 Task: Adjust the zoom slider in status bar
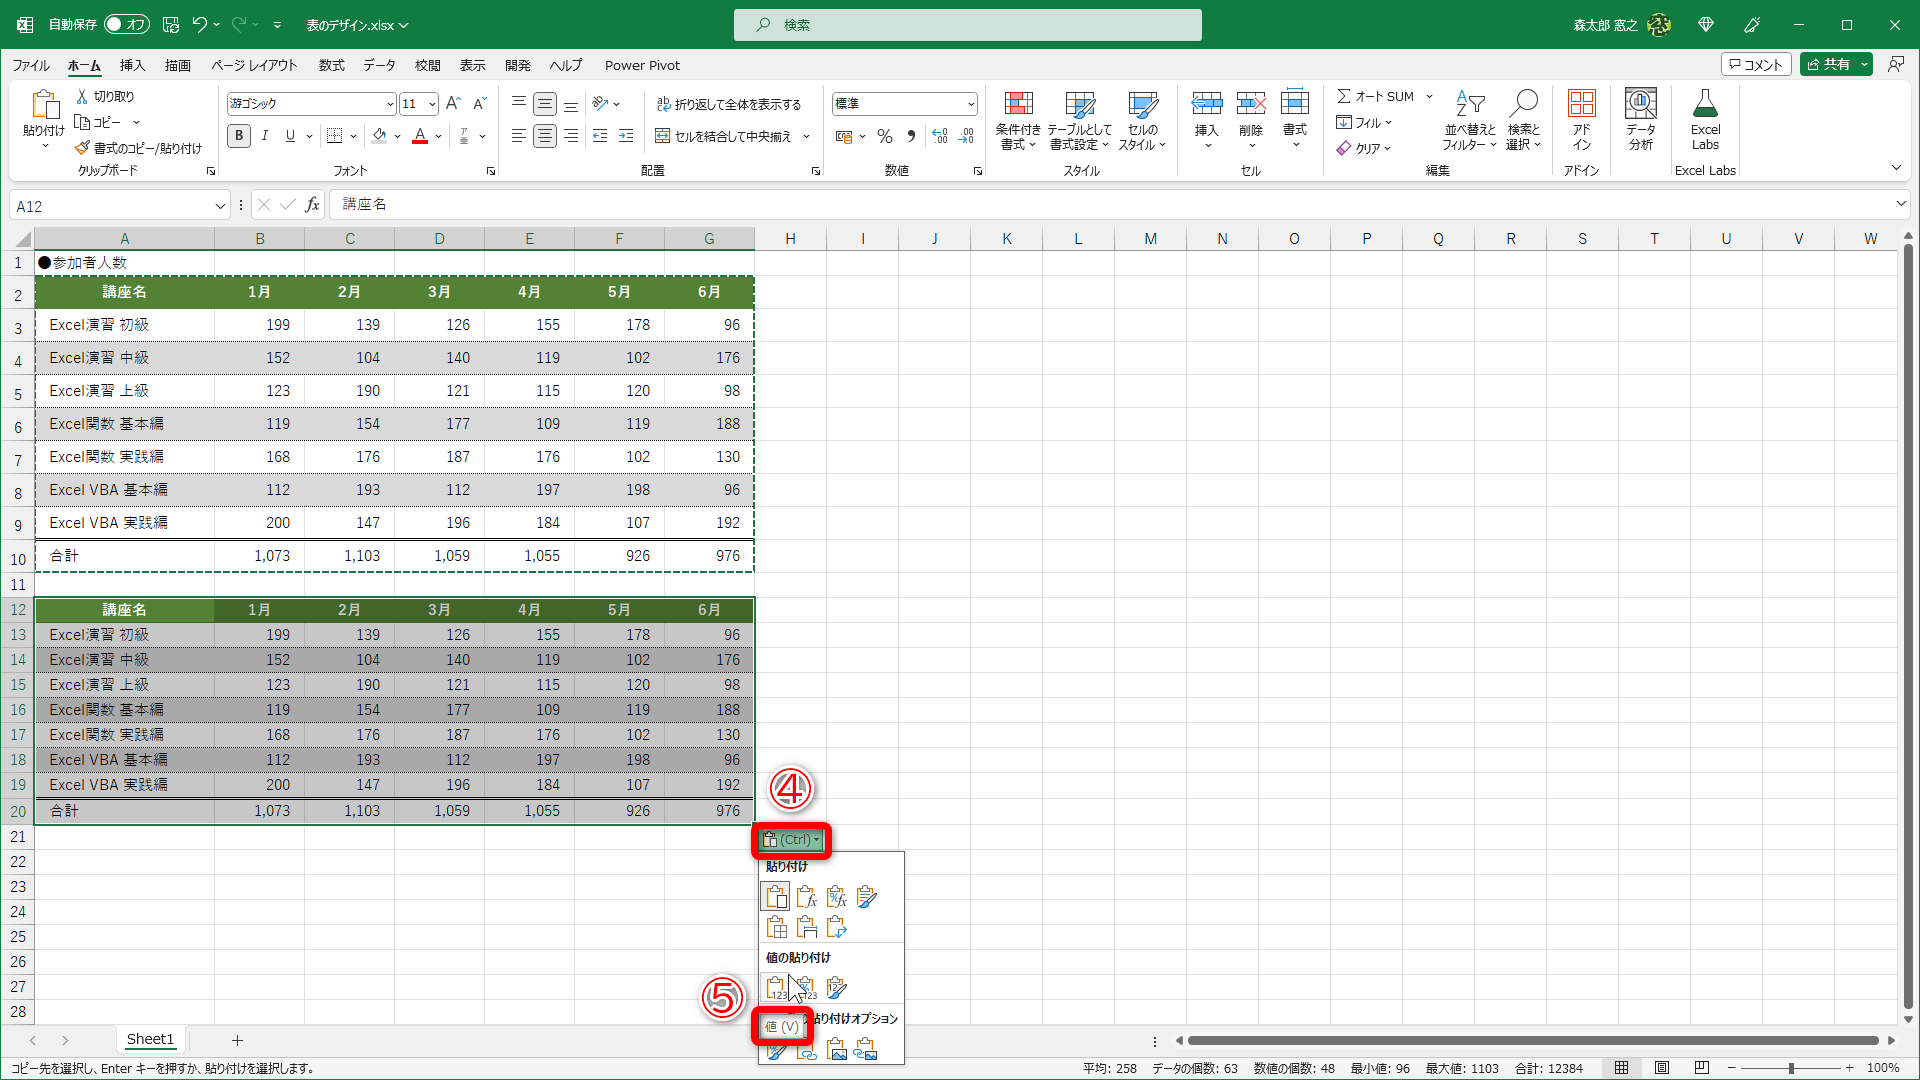1790,1068
